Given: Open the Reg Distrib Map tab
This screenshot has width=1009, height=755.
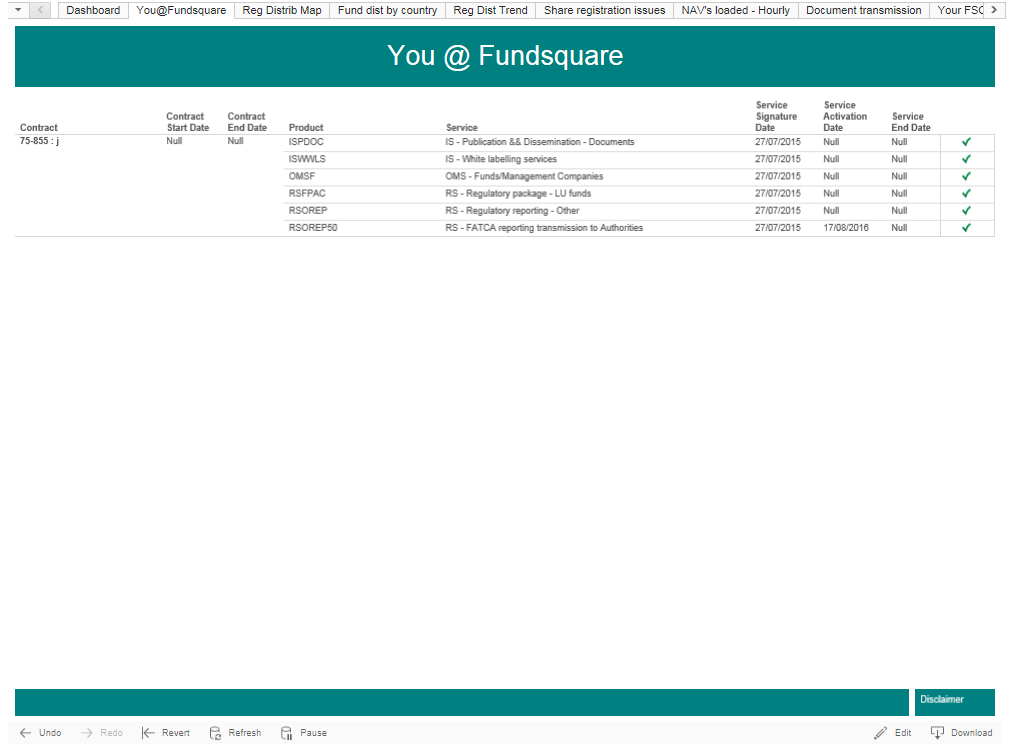Looking at the screenshot, I should click(x=282, y=10).
